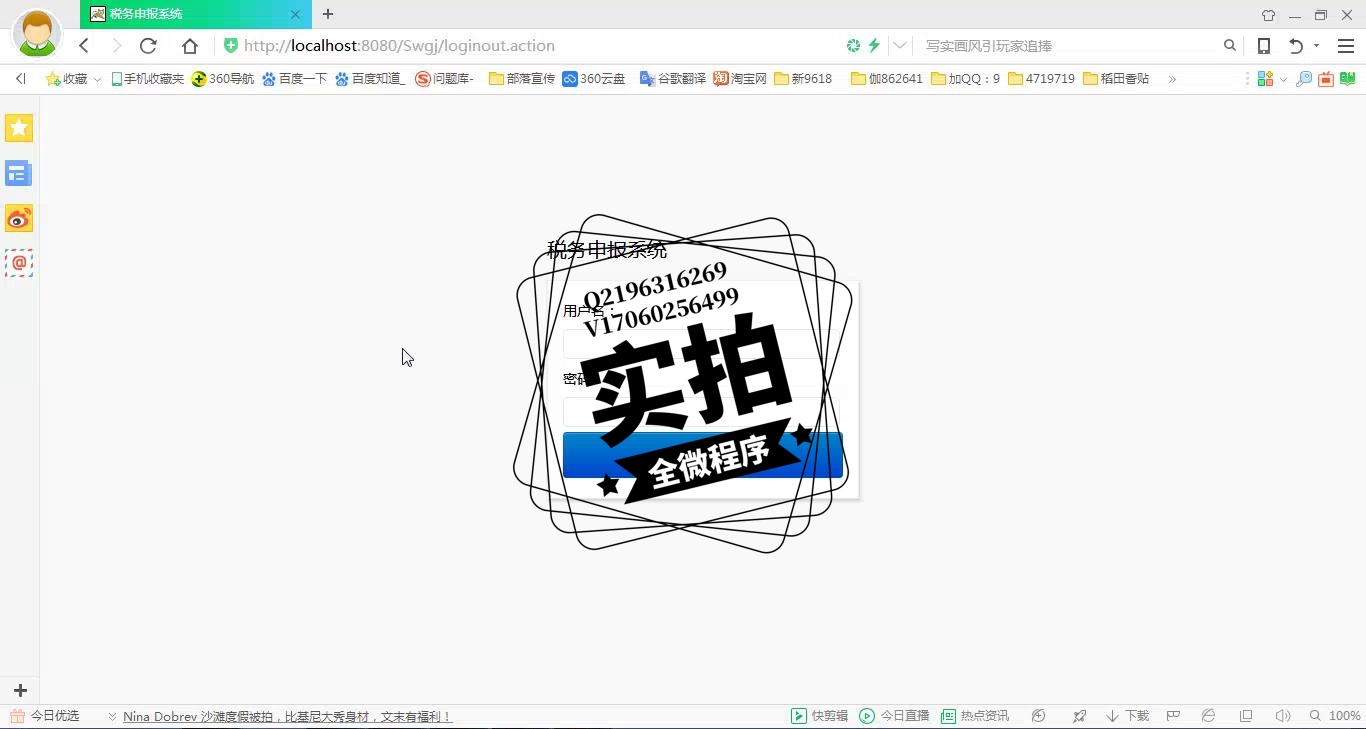
Task: Open the 伽862641 bookmark folder
Action: (x=886, y=79)
